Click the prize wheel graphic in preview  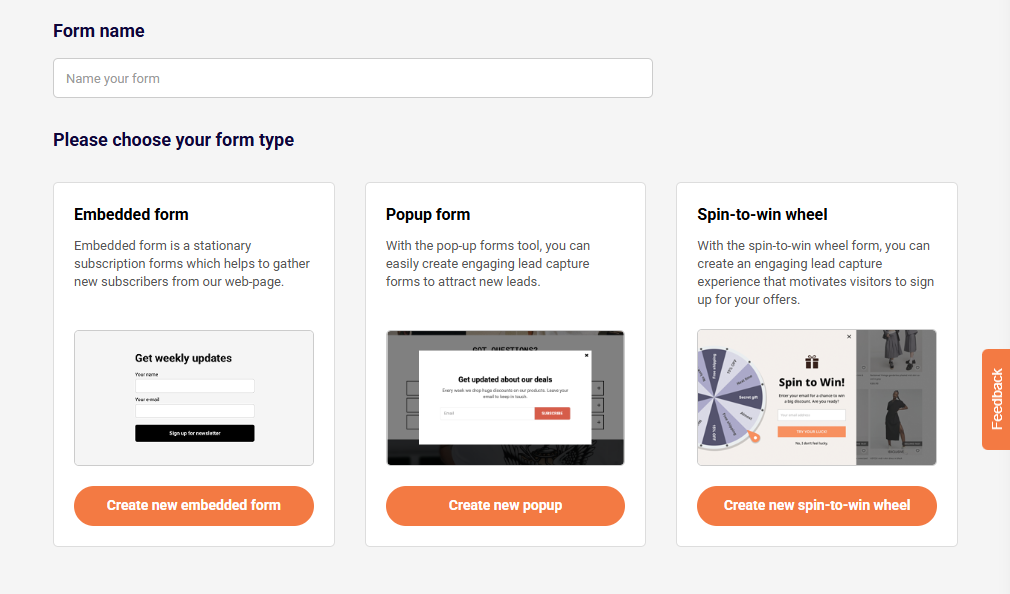(729, 397)
